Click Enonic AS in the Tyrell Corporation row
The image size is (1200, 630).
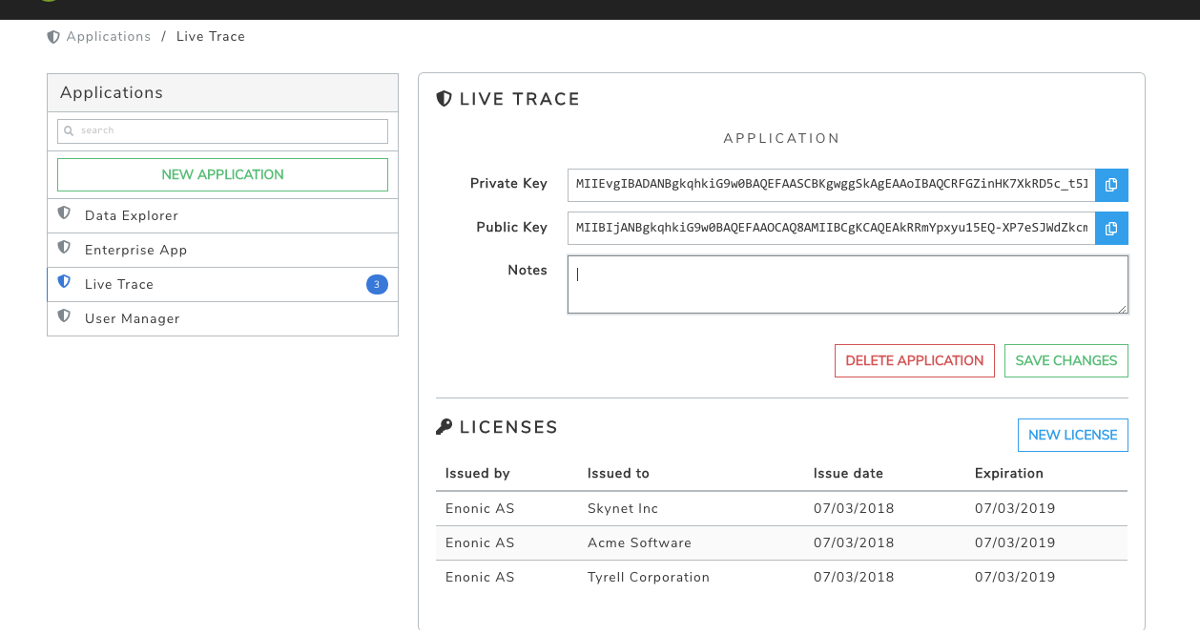[x=480, y=578]
